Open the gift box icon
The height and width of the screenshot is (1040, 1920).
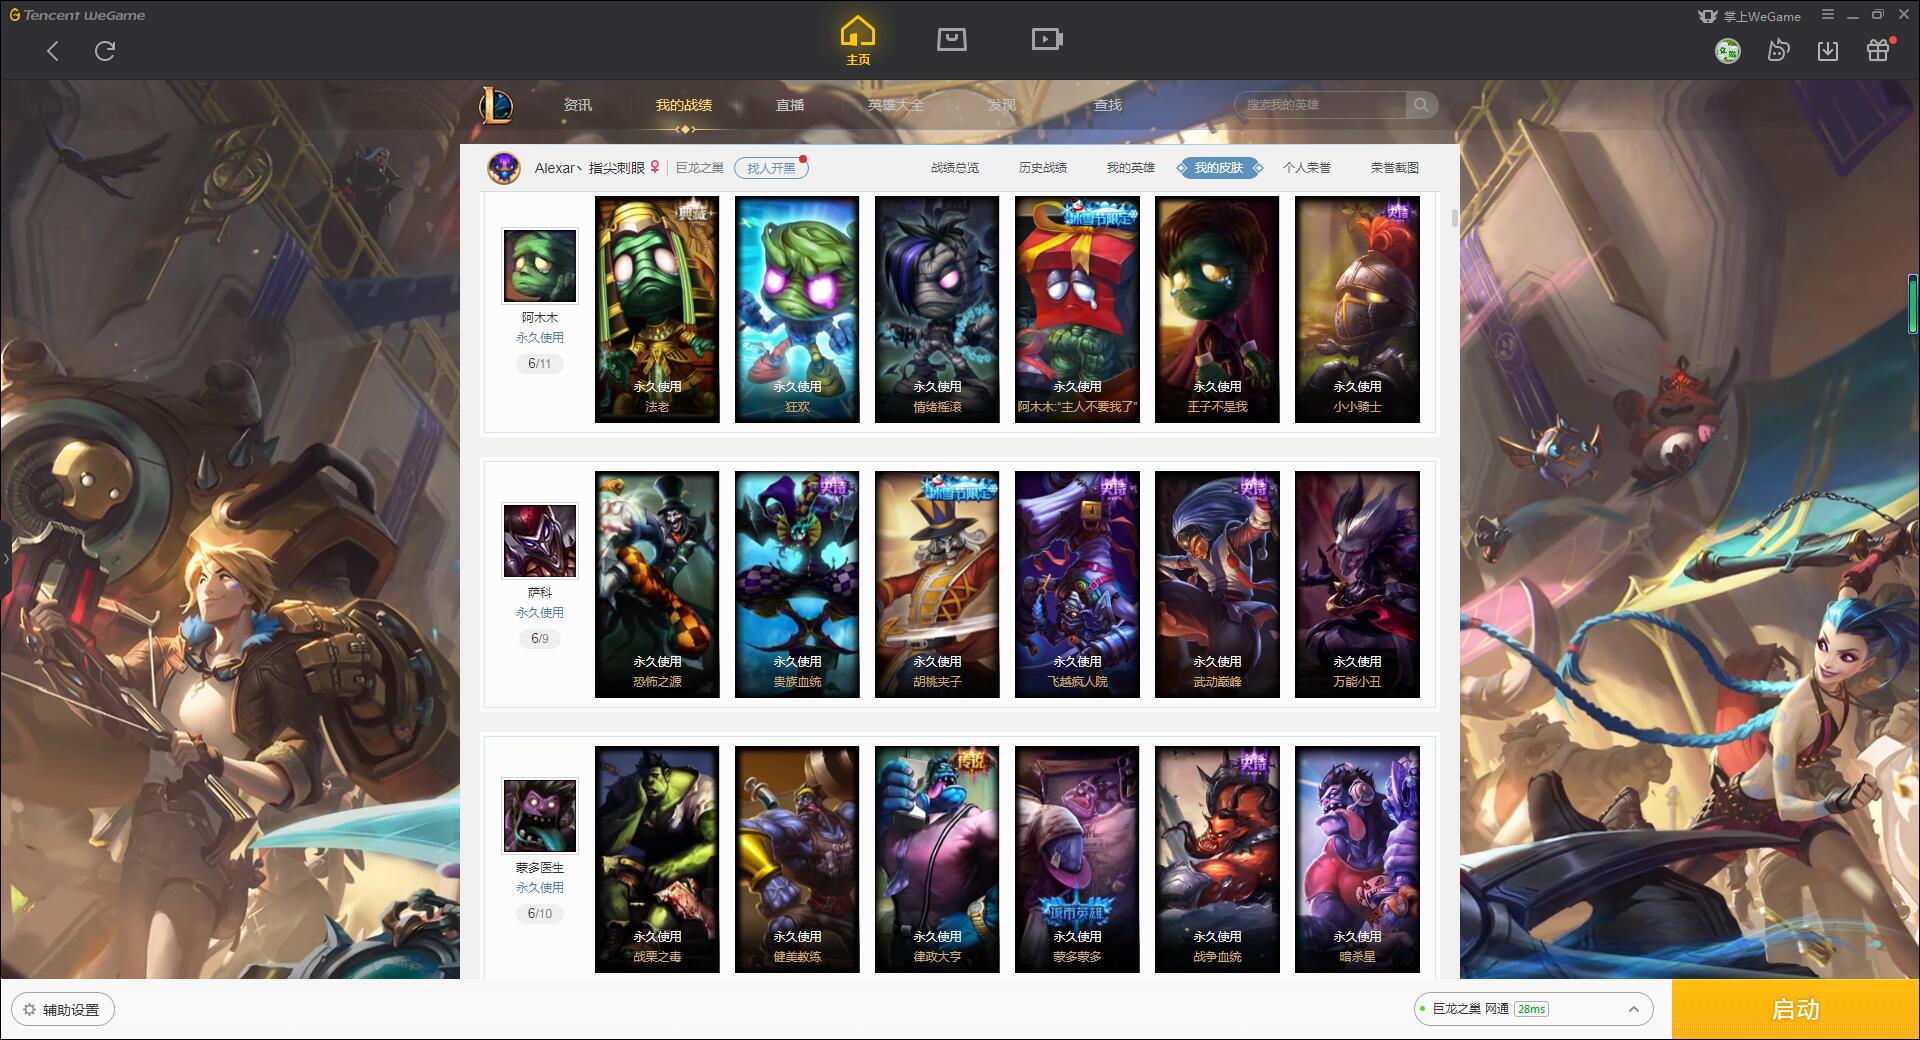pos(1878,50)
